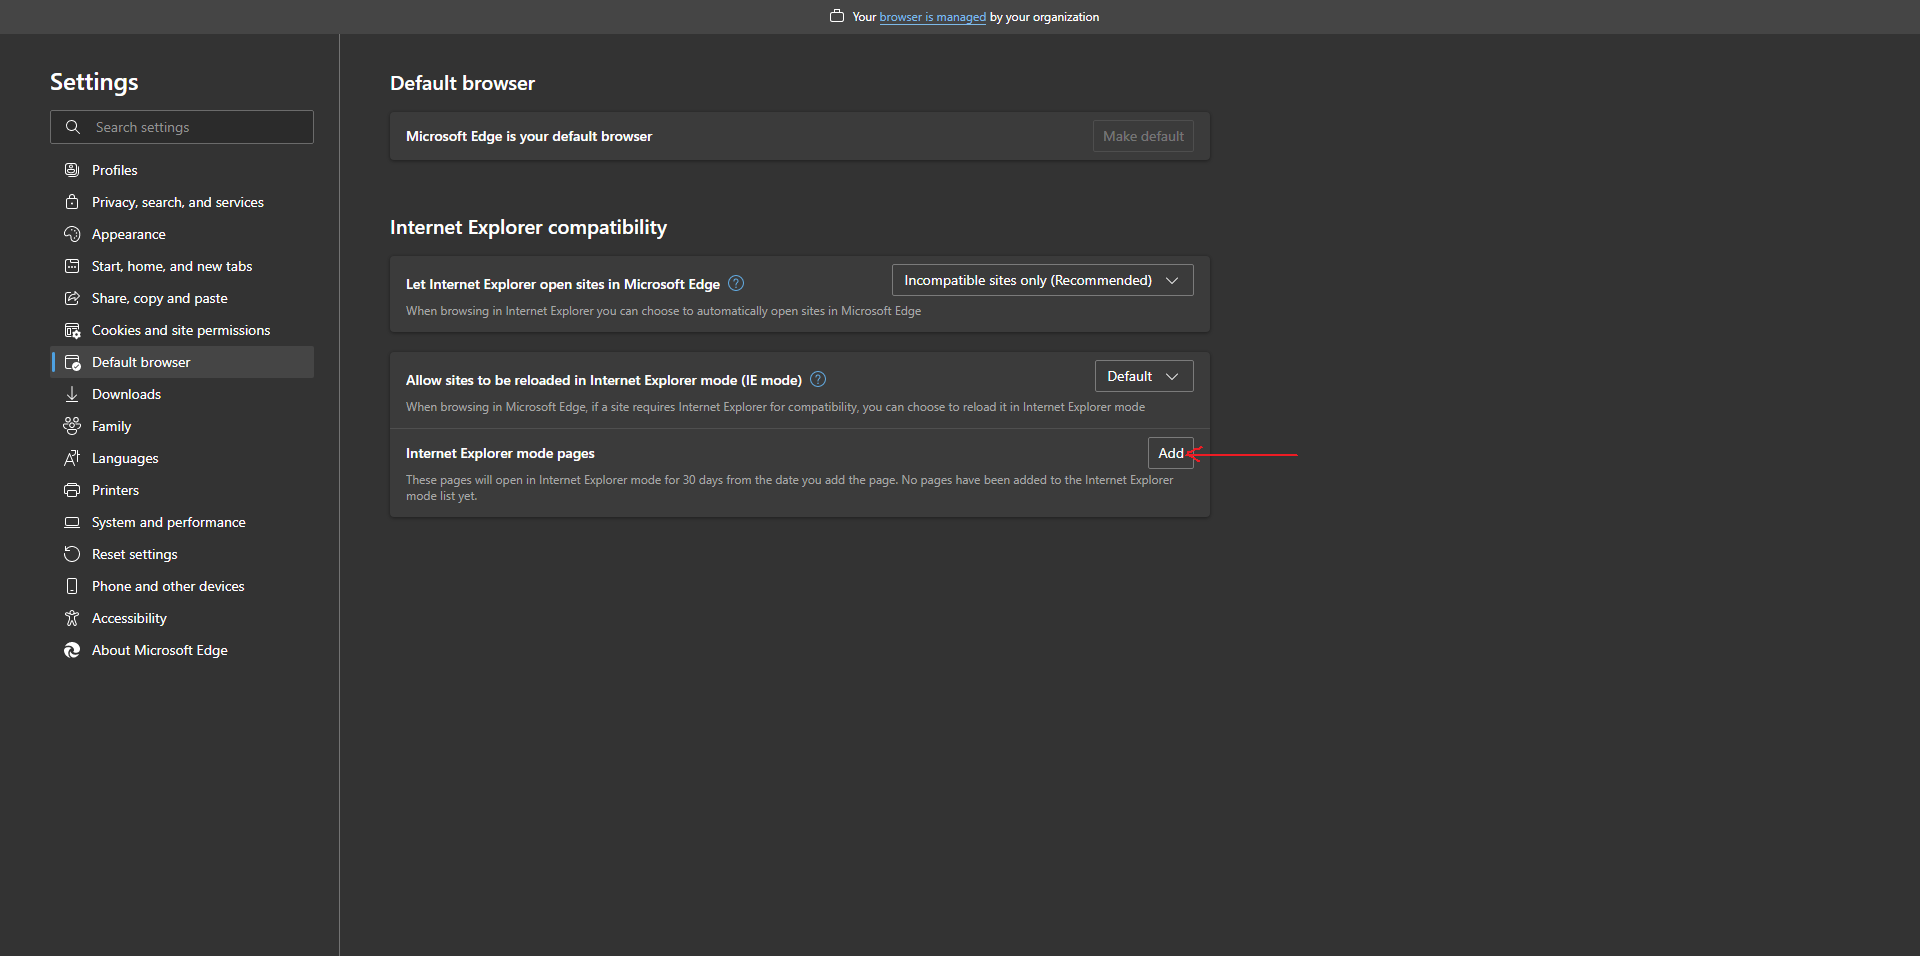The image size is (1920, 956).
Task: Click the Default browser sidebar icon
Action: 72,362
